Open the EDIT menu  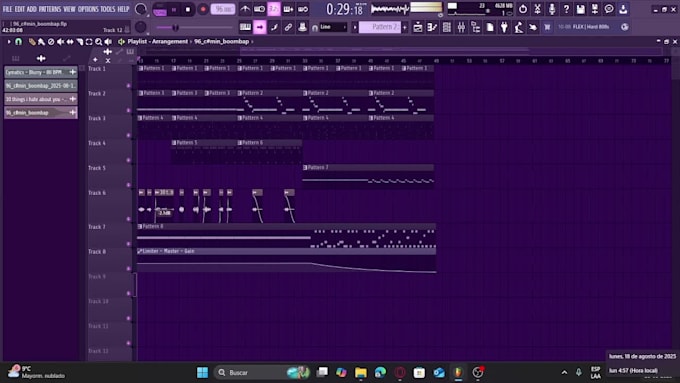tap(20, 9)
